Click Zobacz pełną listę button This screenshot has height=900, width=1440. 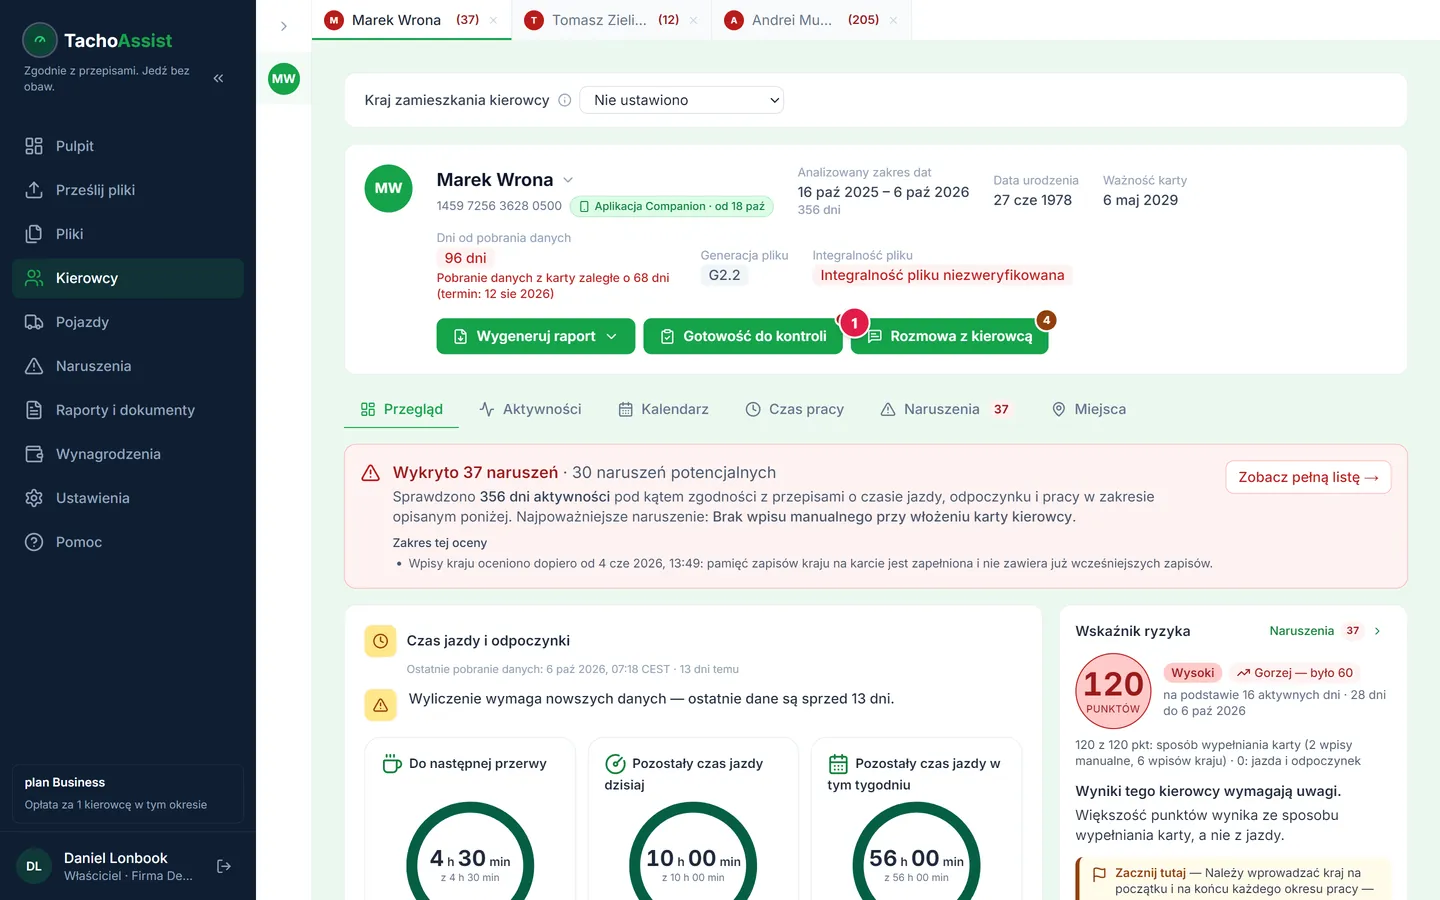click(x=1308, y=477)
